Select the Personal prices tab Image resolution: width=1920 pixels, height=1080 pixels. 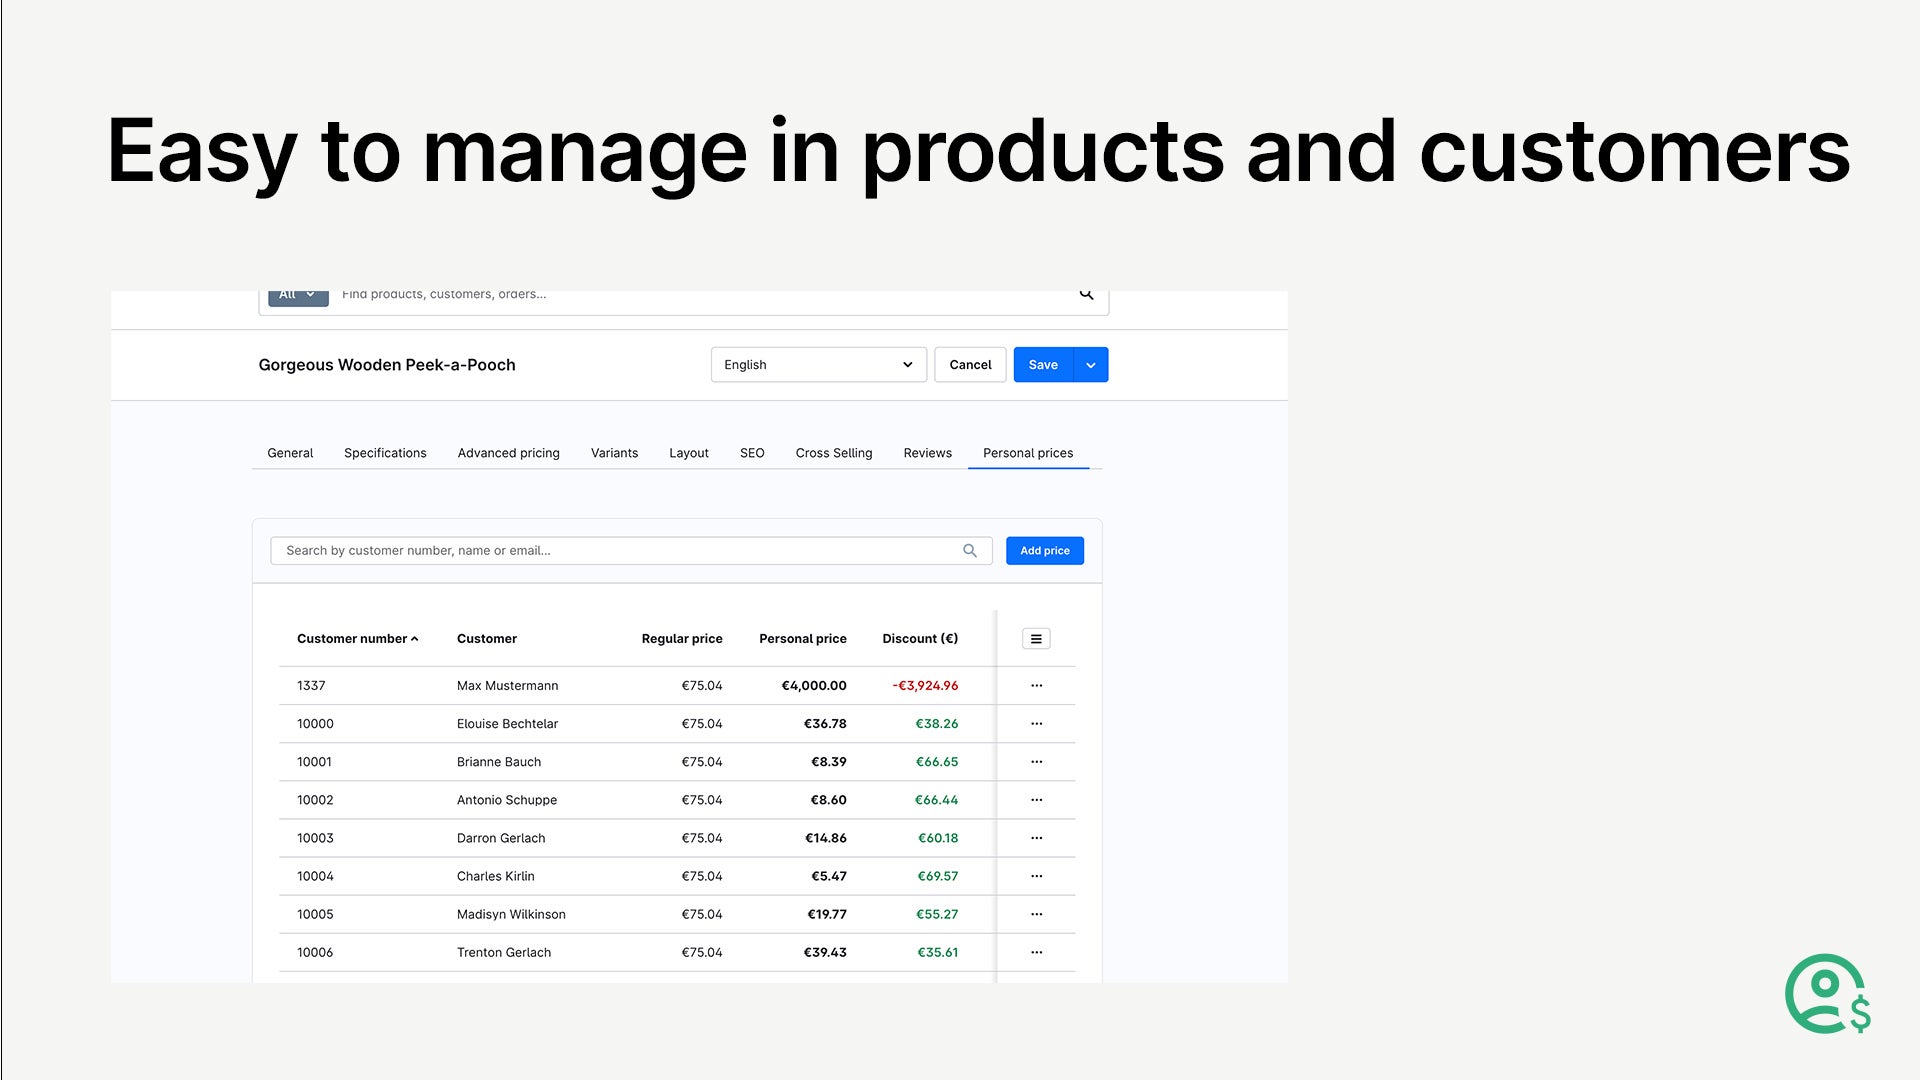click(x=1028, y=453)
